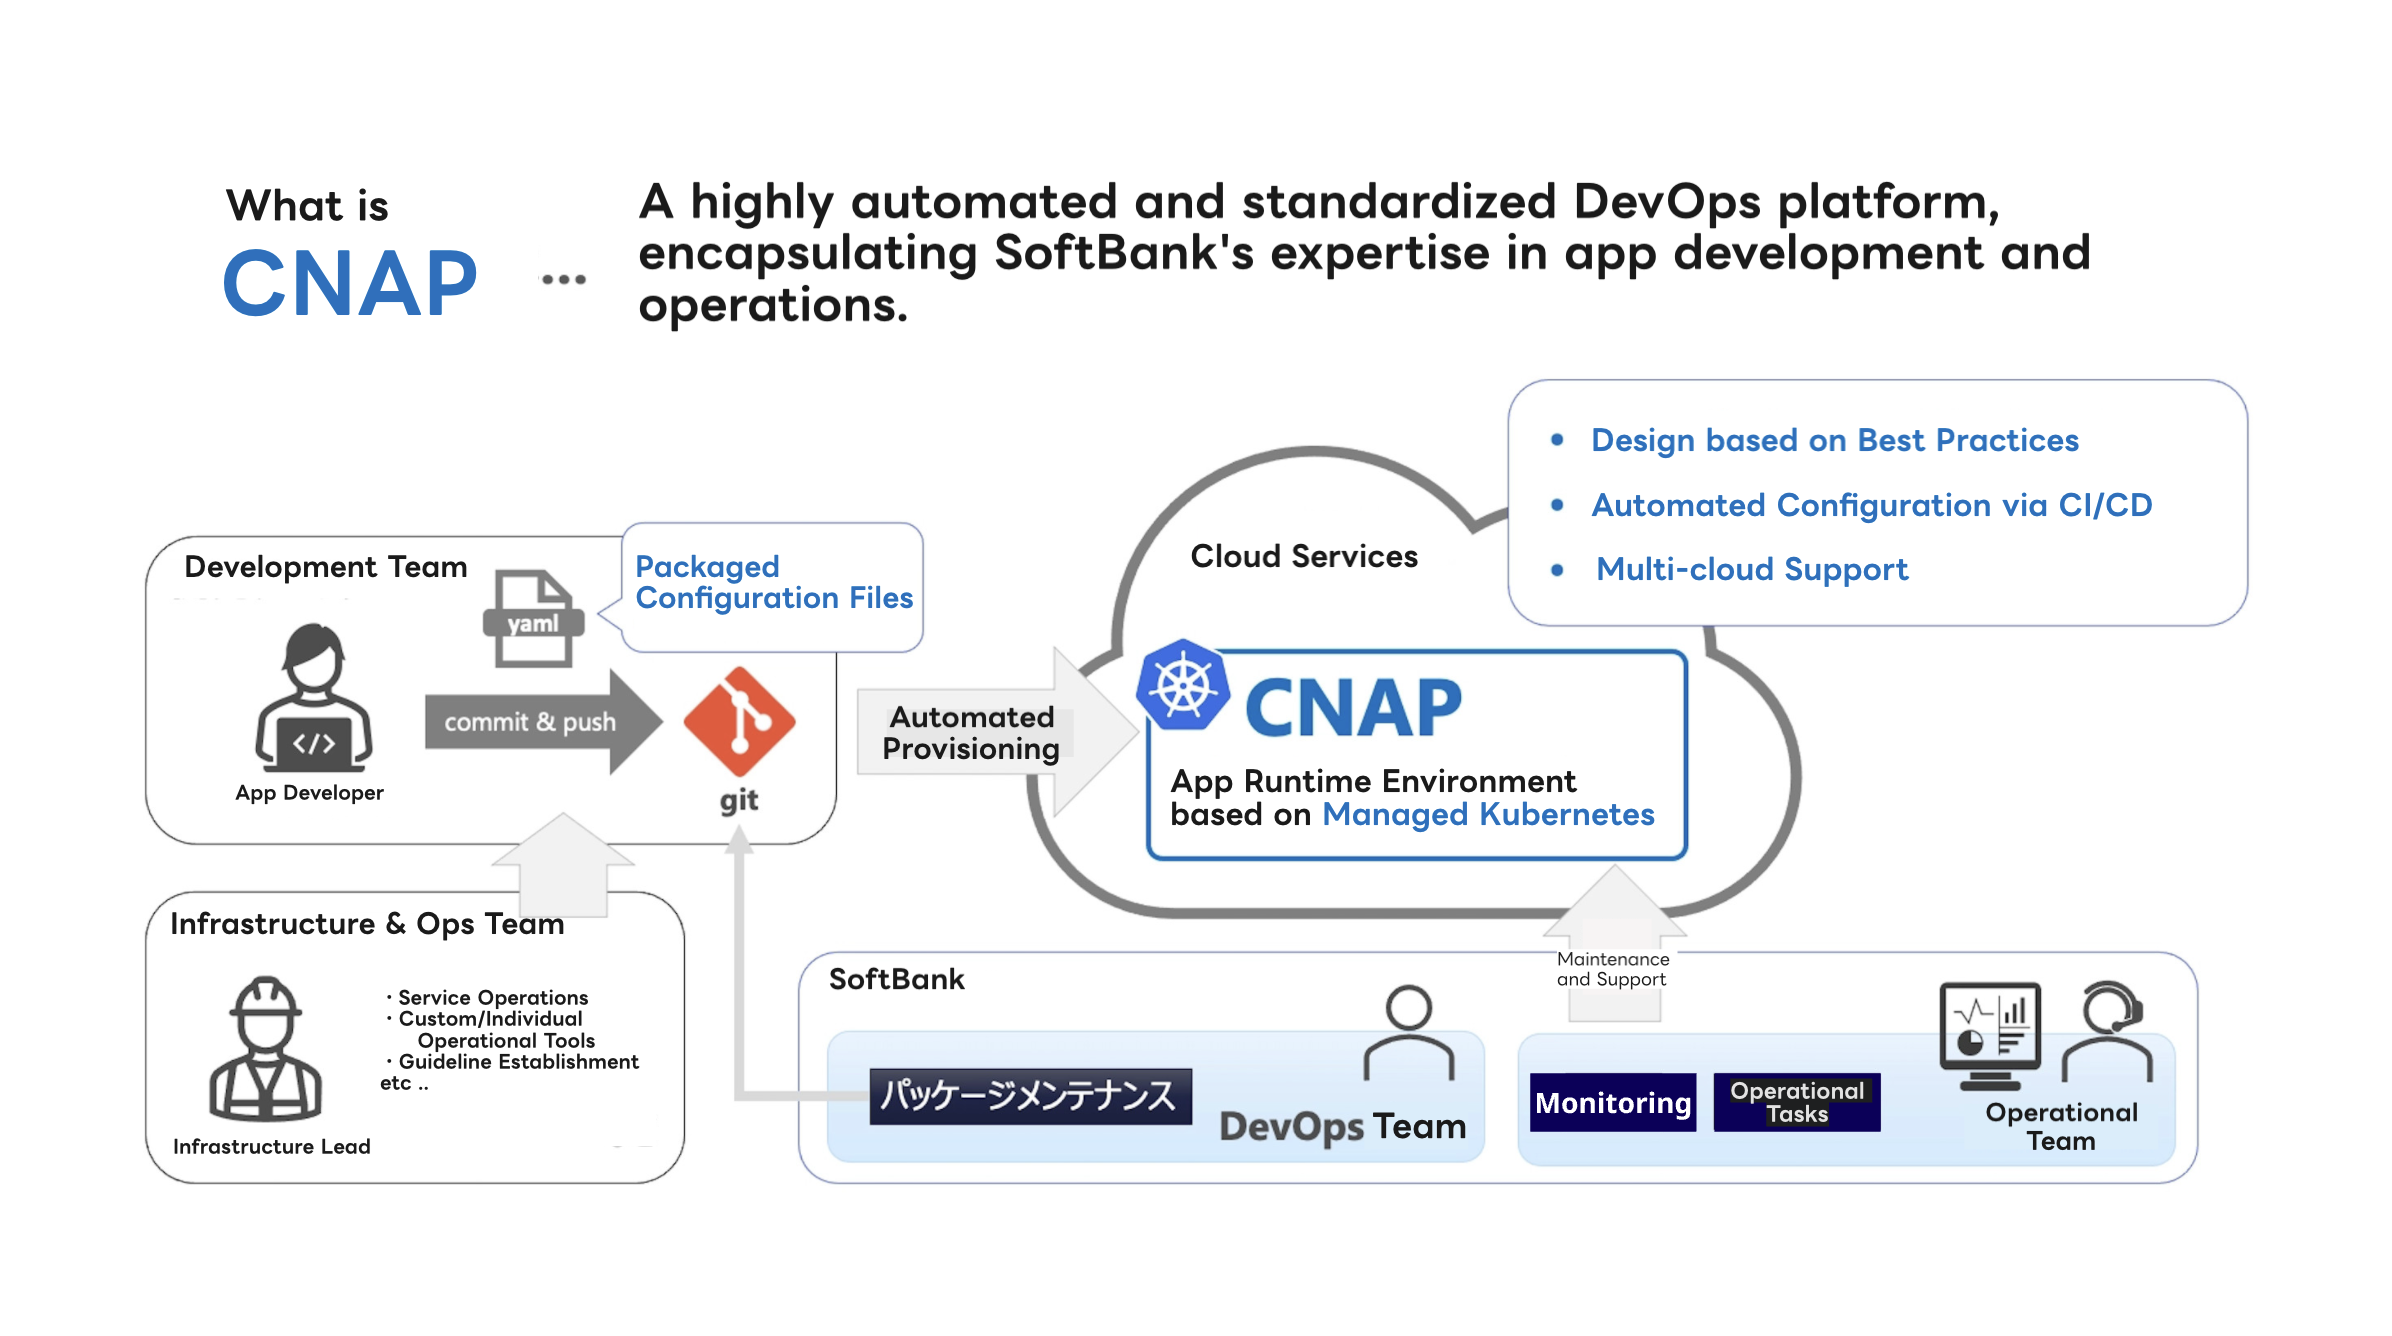The width and height of the screenshot is (2392, 1336).
Task: Click the Multi-cloud Support bullet point
Action: pyautogui.click(x=1752, y=569)
